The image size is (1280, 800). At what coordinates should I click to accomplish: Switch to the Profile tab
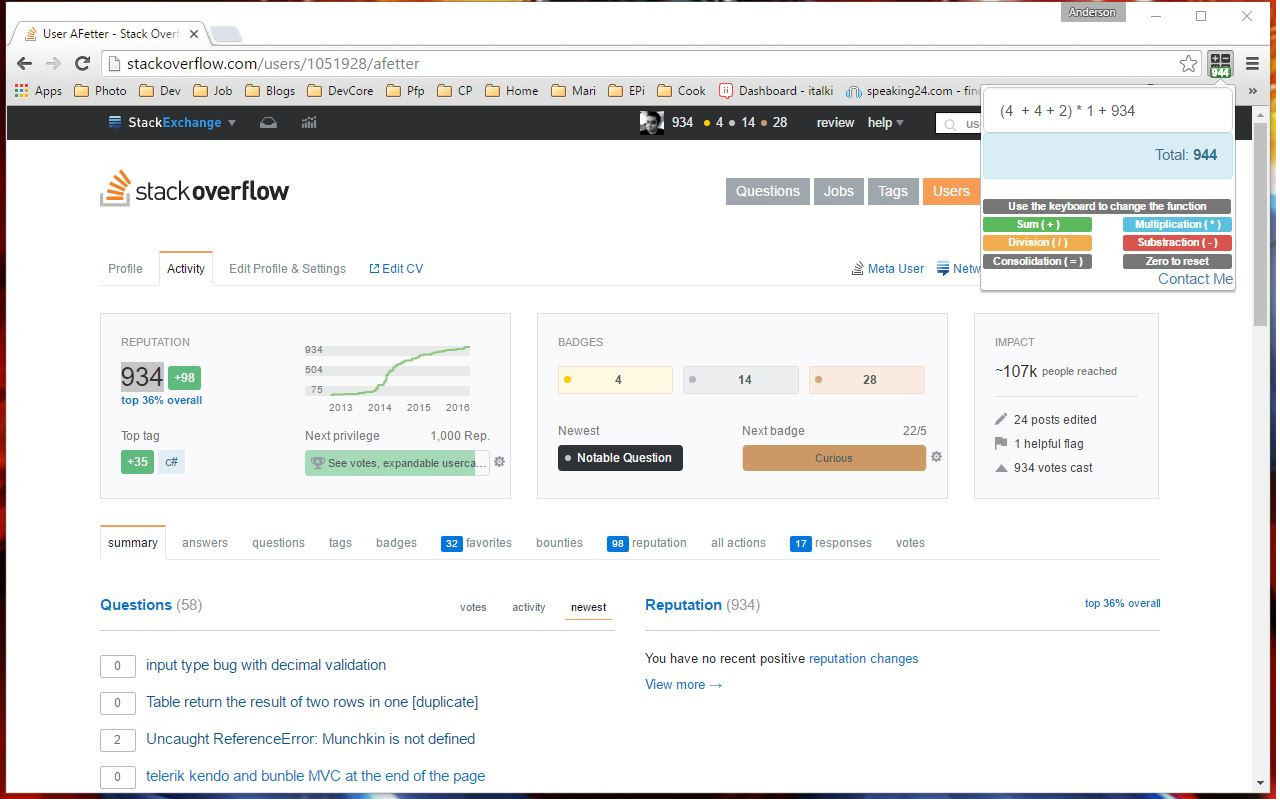pos(125,269)
